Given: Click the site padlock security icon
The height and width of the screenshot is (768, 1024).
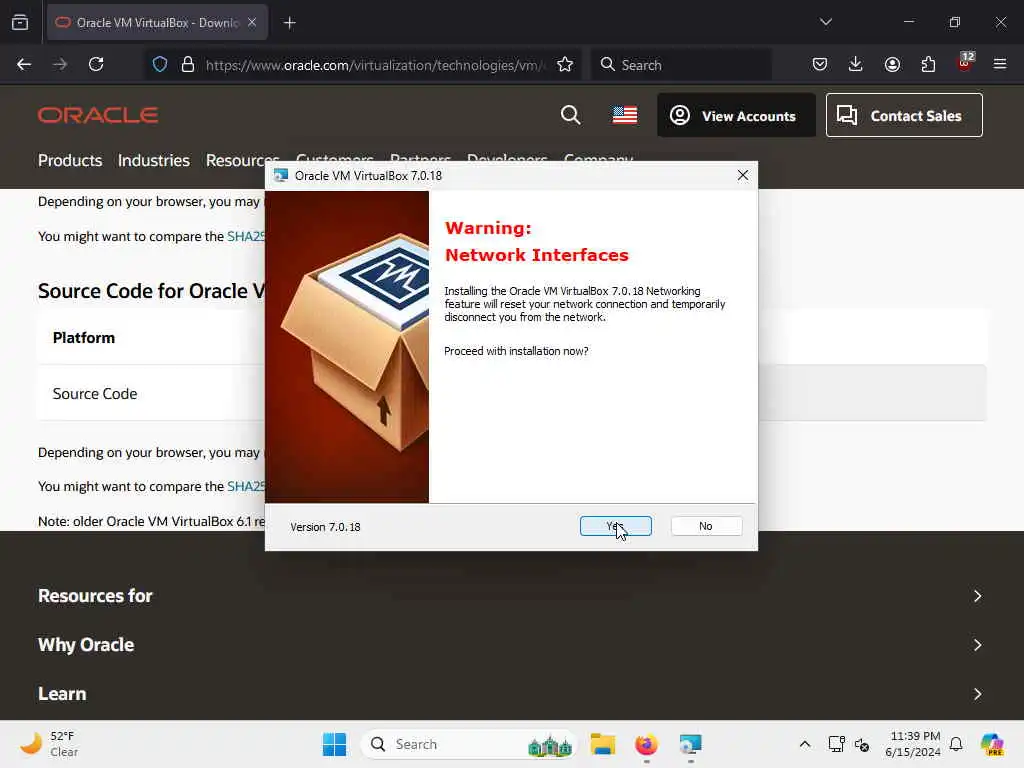Looking at the screenshot, I should click(188, 64).
